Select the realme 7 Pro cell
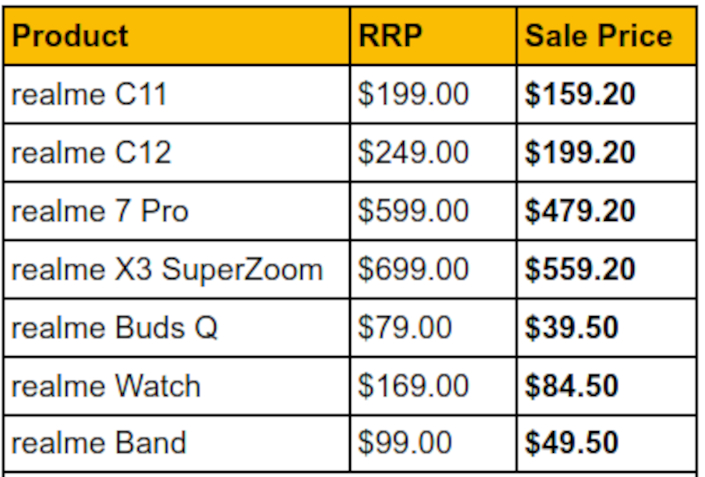 [x=99, y=211]
